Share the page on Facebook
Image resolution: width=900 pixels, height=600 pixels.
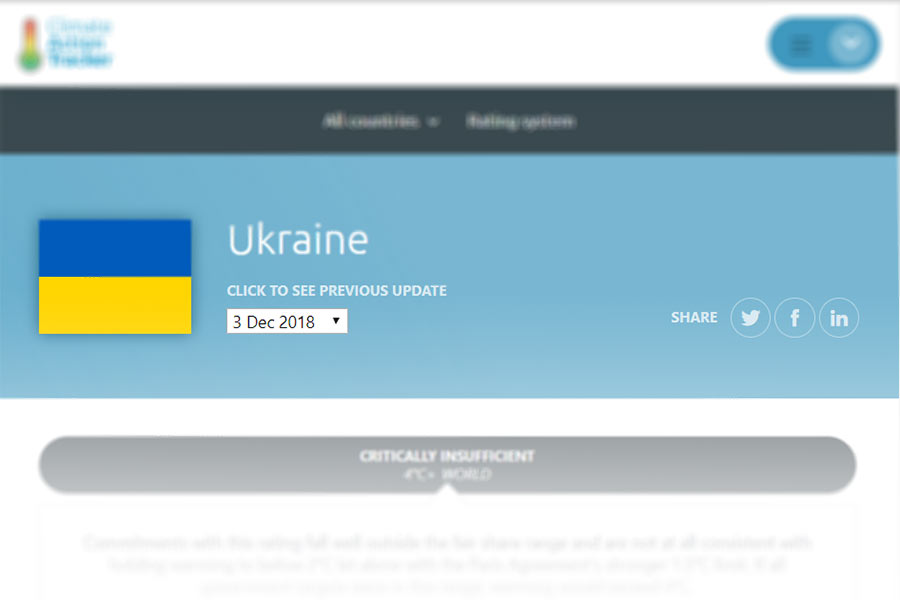(795, 318)
